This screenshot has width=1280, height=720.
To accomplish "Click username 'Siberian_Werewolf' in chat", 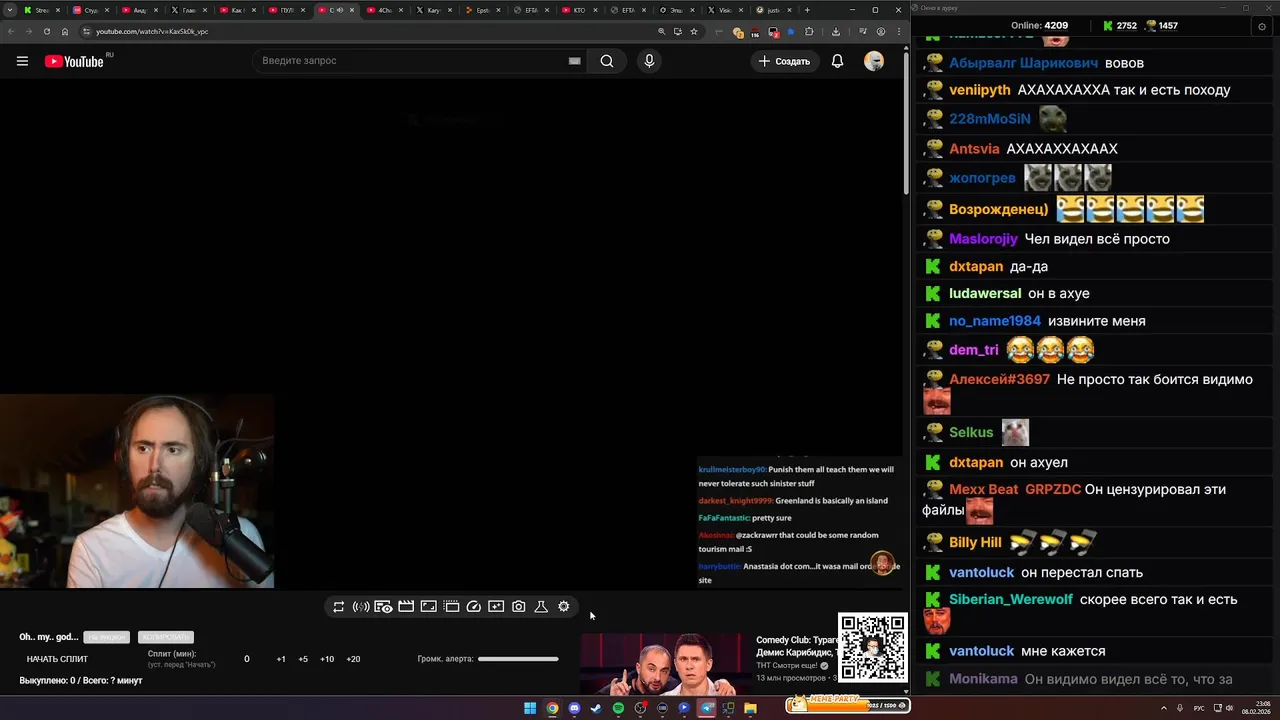I will coord(1011,600).
